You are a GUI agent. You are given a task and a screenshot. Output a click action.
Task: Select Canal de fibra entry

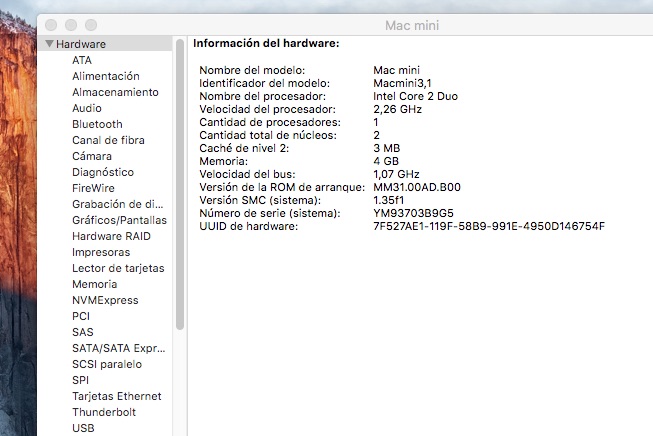[x=108, y=140]
